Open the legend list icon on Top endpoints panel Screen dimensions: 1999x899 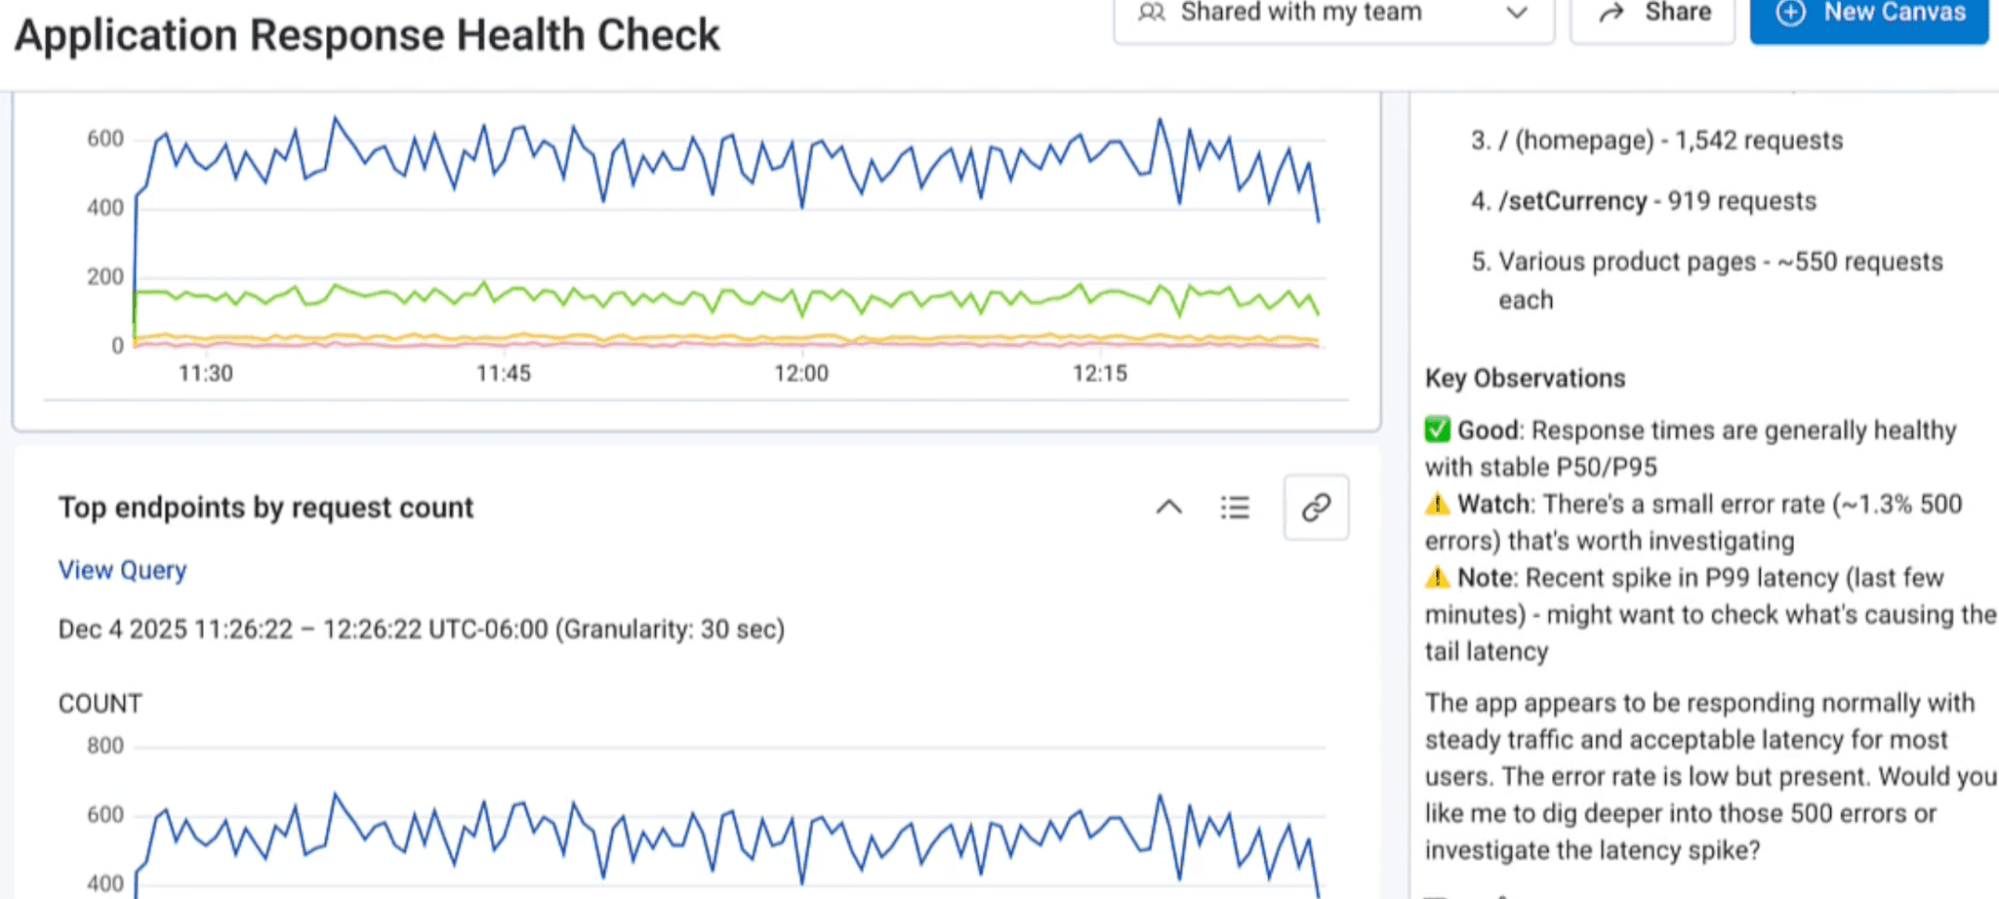pos(1236,507)
